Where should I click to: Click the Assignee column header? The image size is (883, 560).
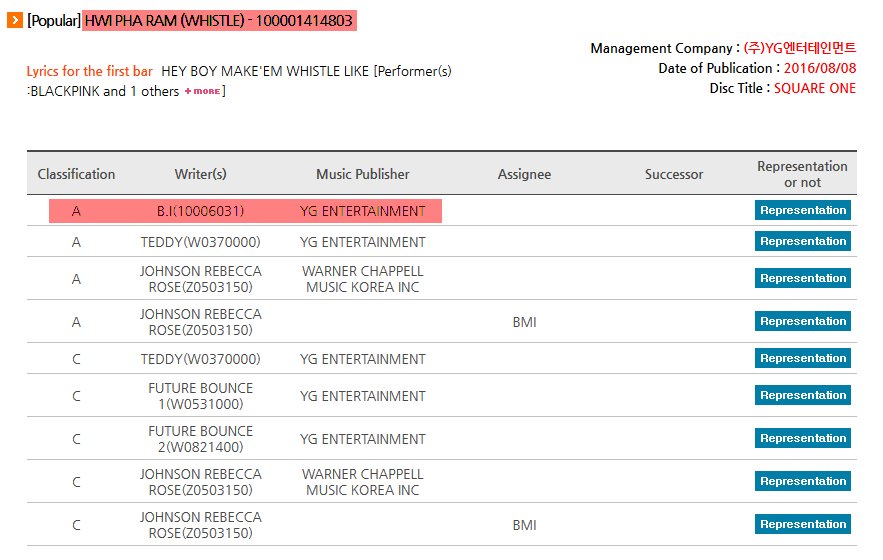[524, 174]
